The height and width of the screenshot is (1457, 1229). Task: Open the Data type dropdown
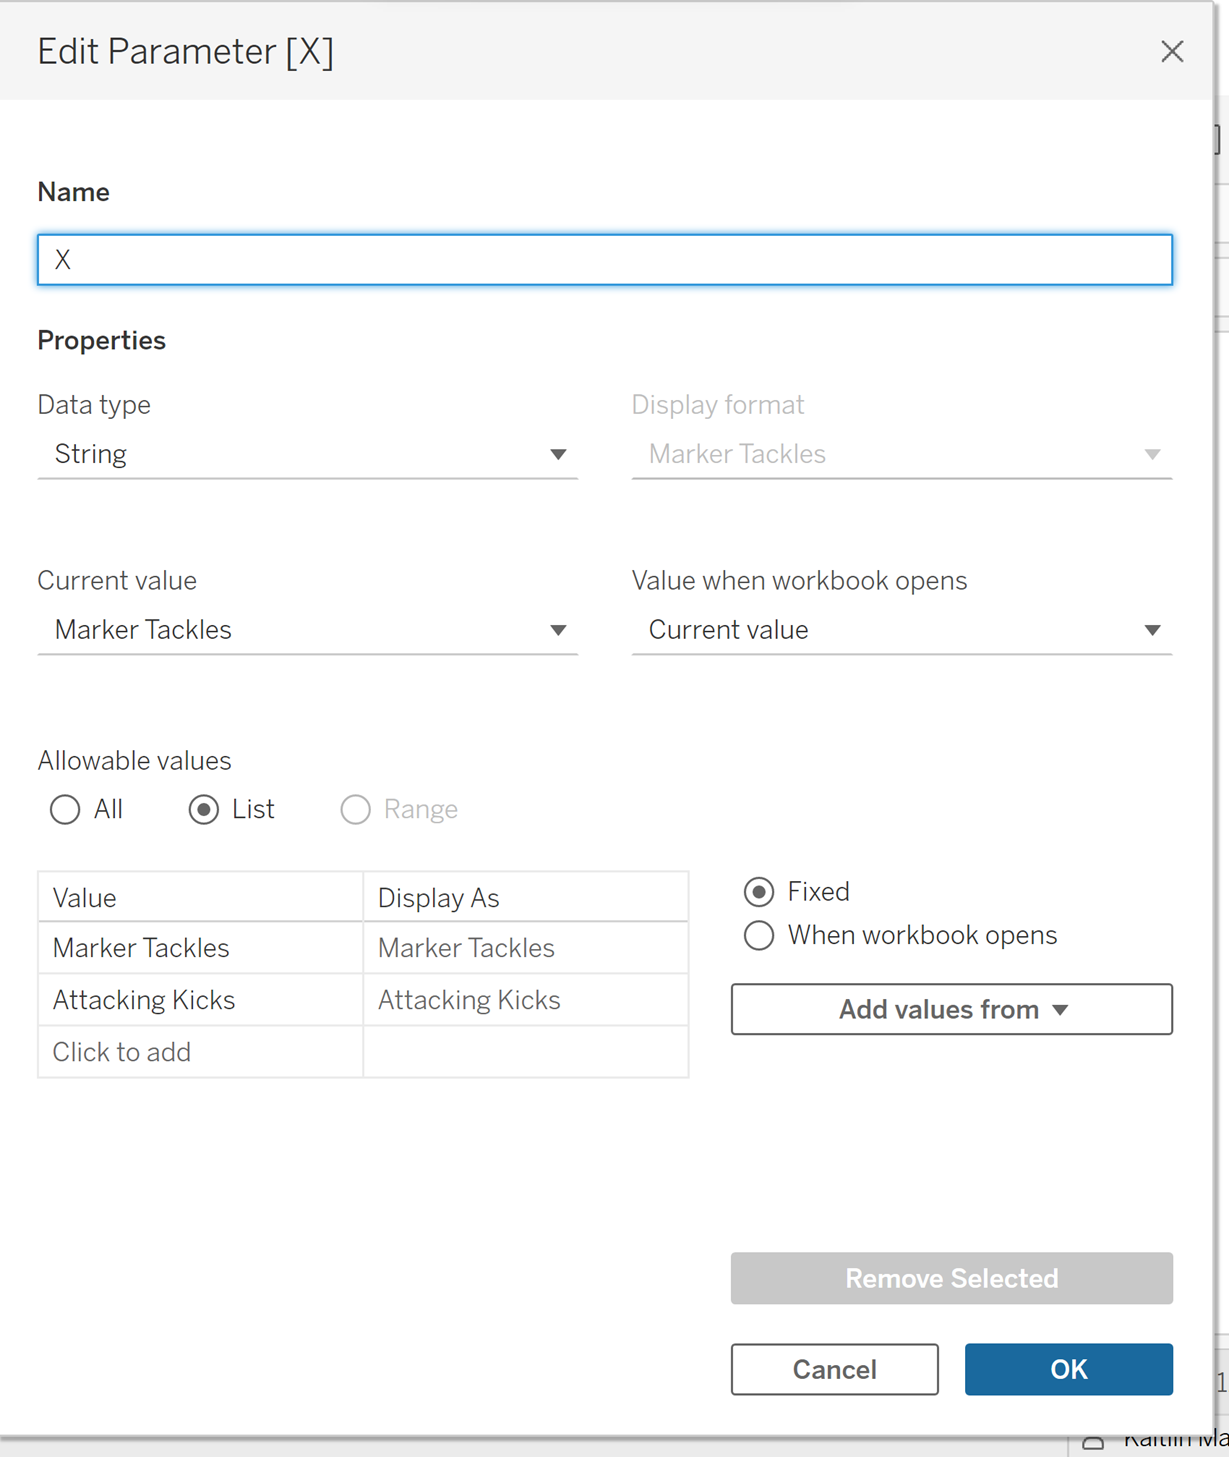(x=306, y=455)
